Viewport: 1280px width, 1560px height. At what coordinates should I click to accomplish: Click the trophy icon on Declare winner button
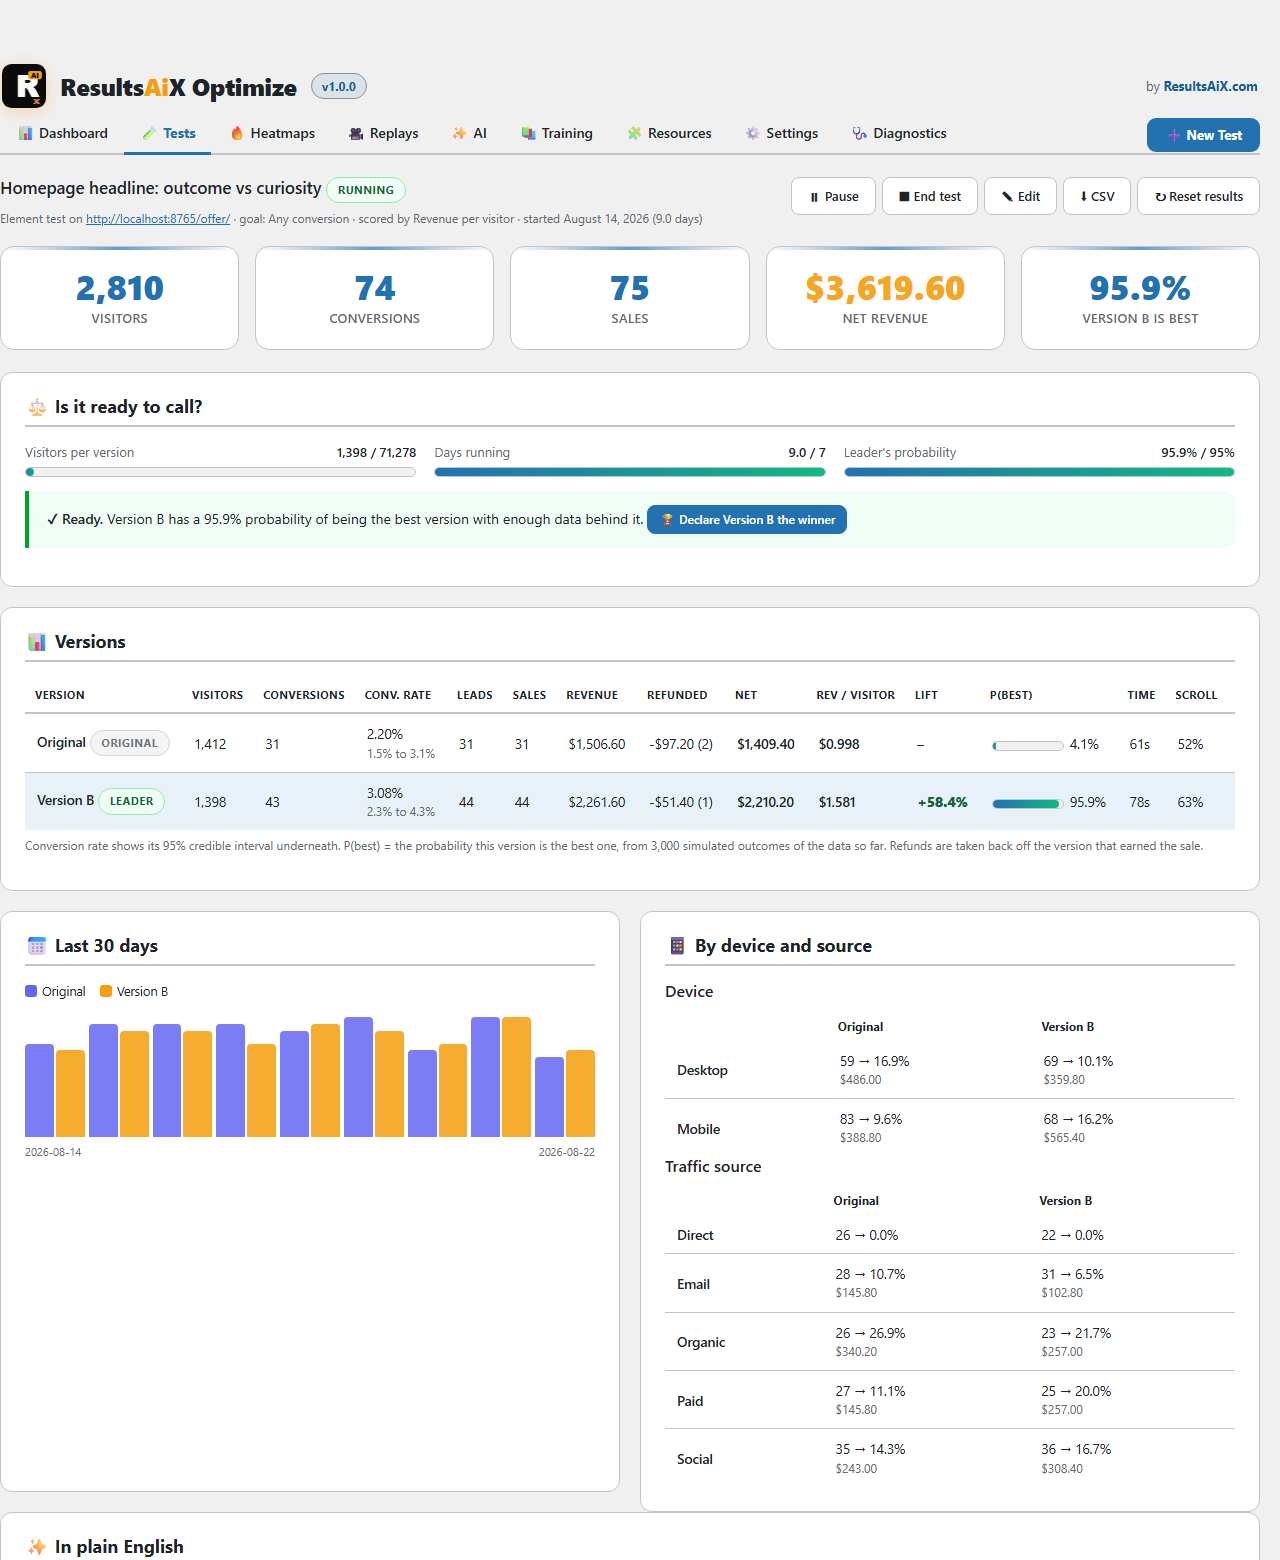(667, 520)
